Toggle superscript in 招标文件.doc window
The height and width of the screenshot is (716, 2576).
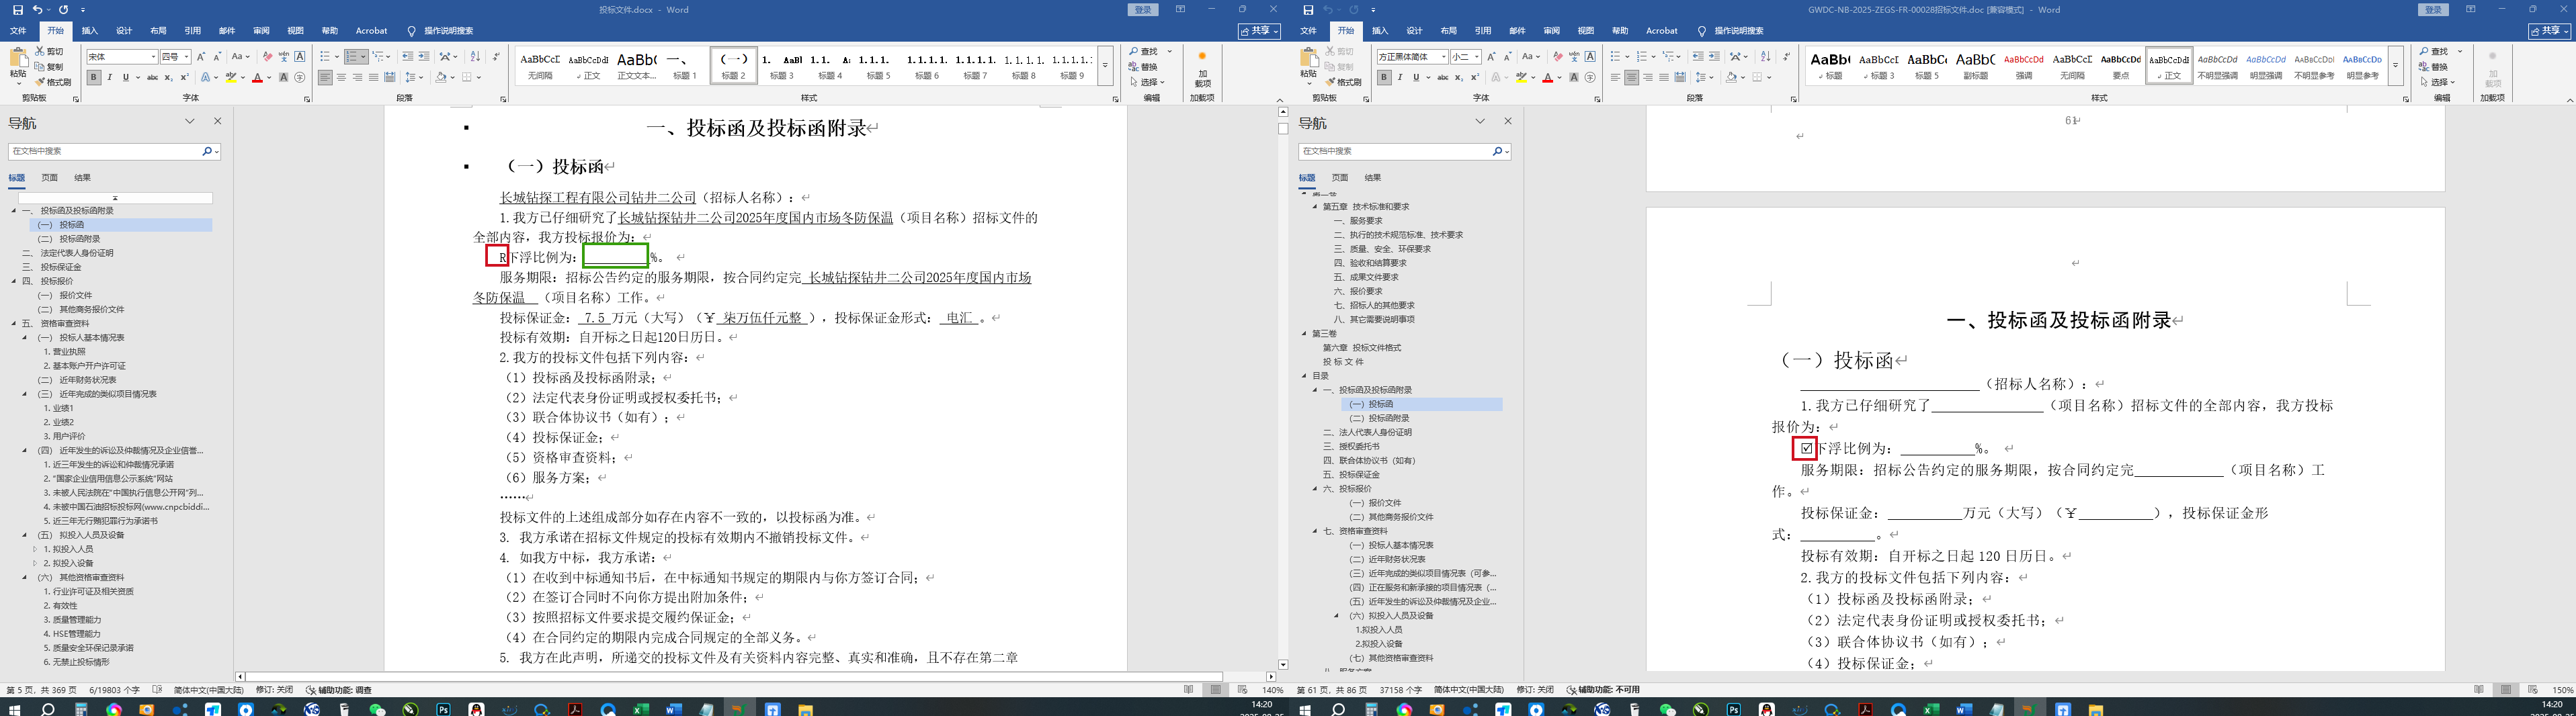click(1474, 77)
